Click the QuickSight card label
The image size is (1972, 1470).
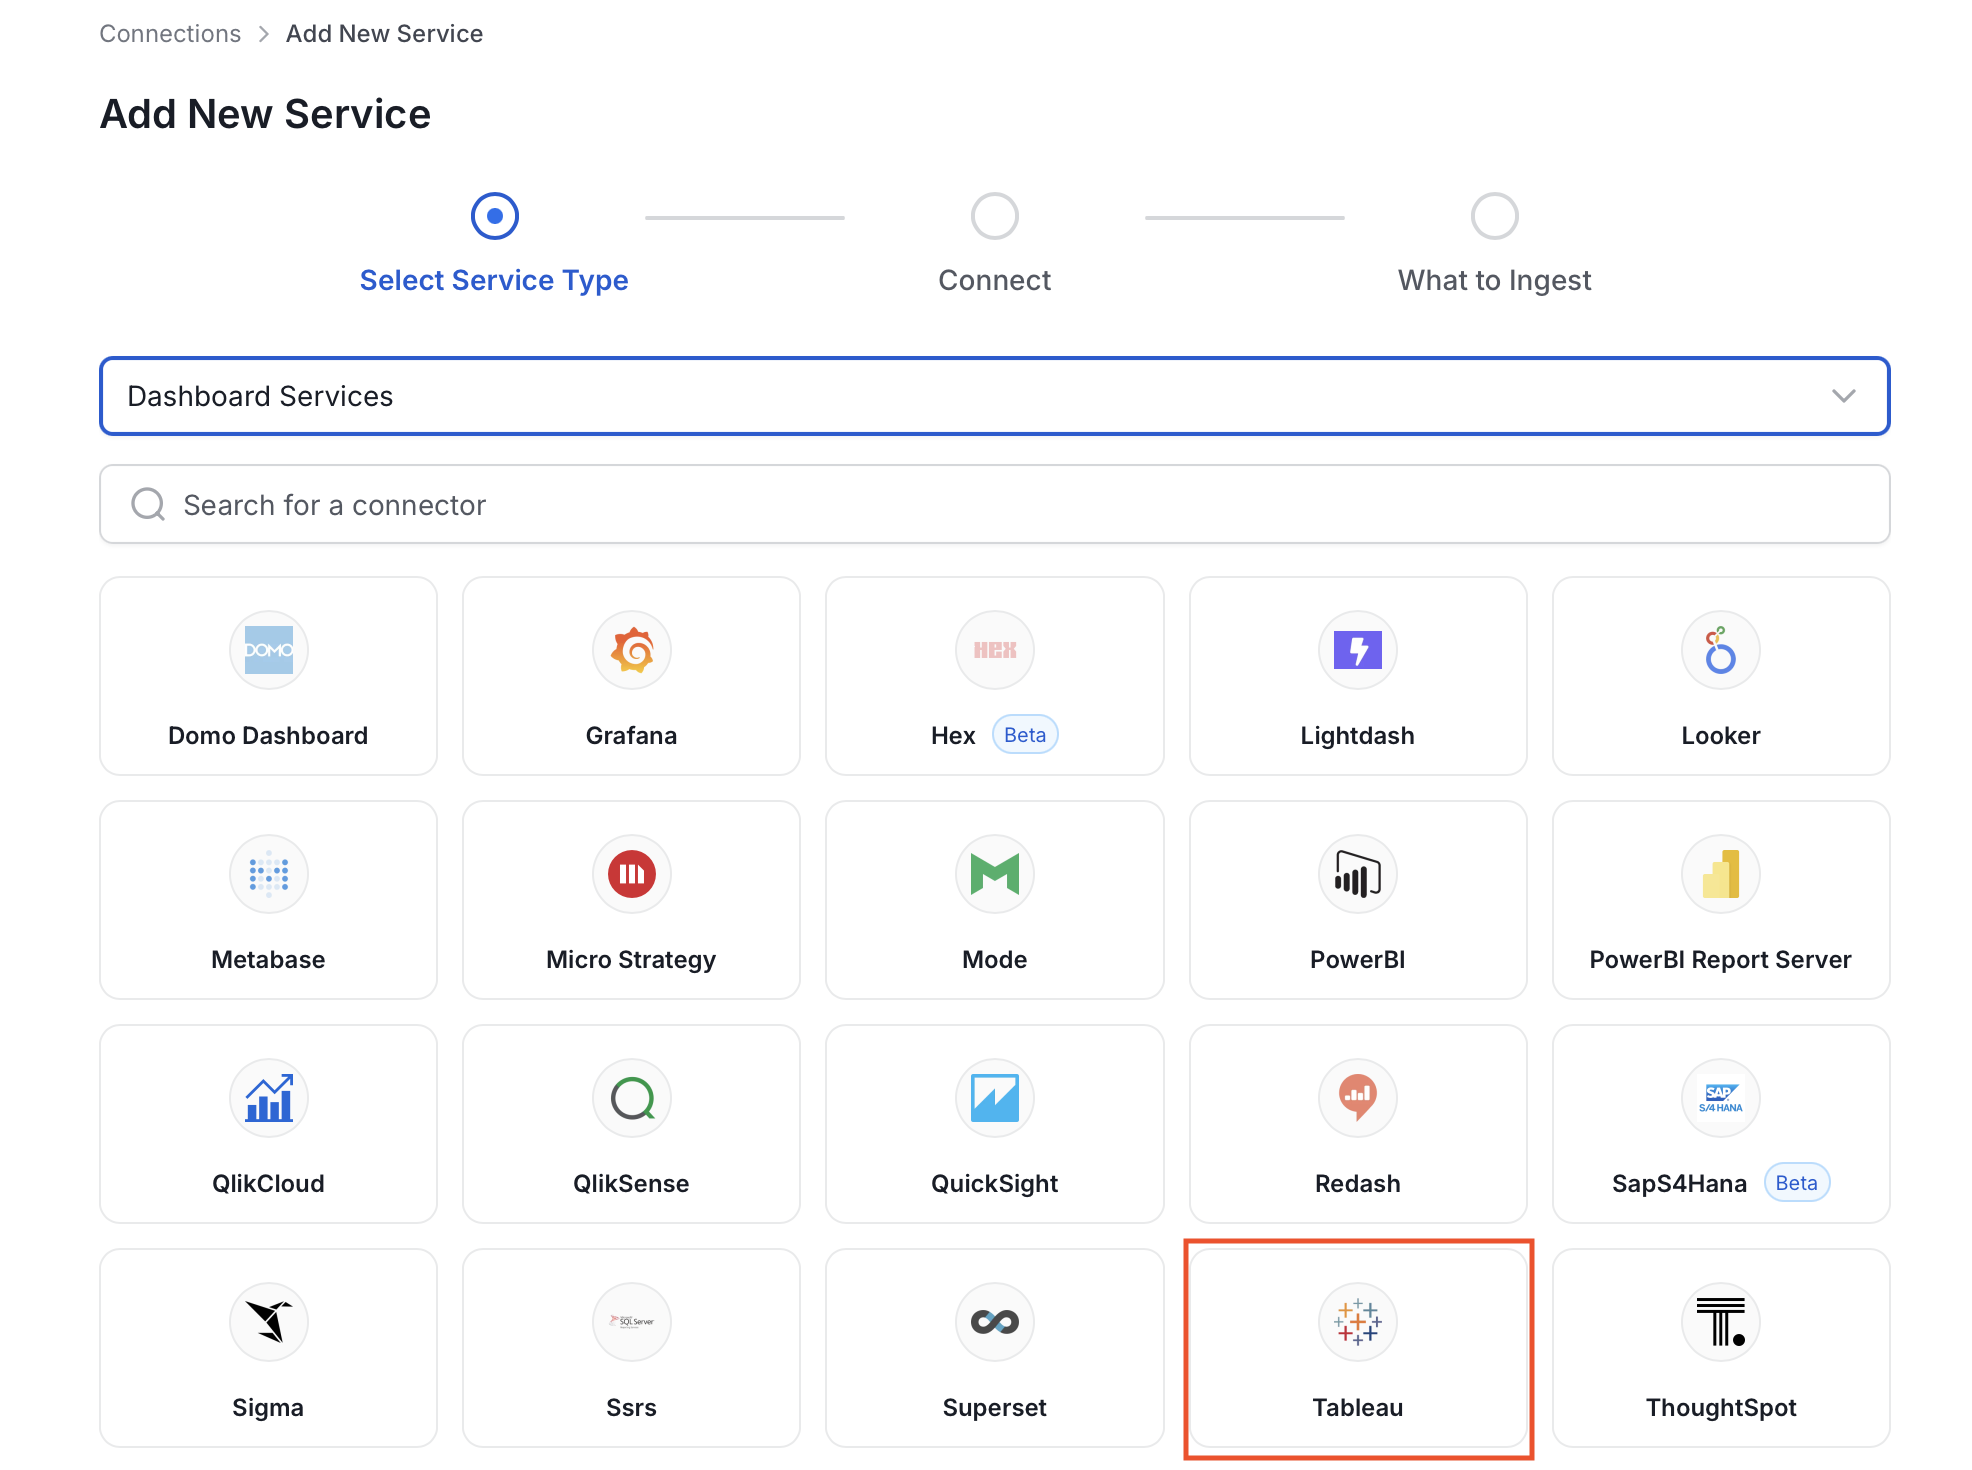click(x=995, y=1183)
